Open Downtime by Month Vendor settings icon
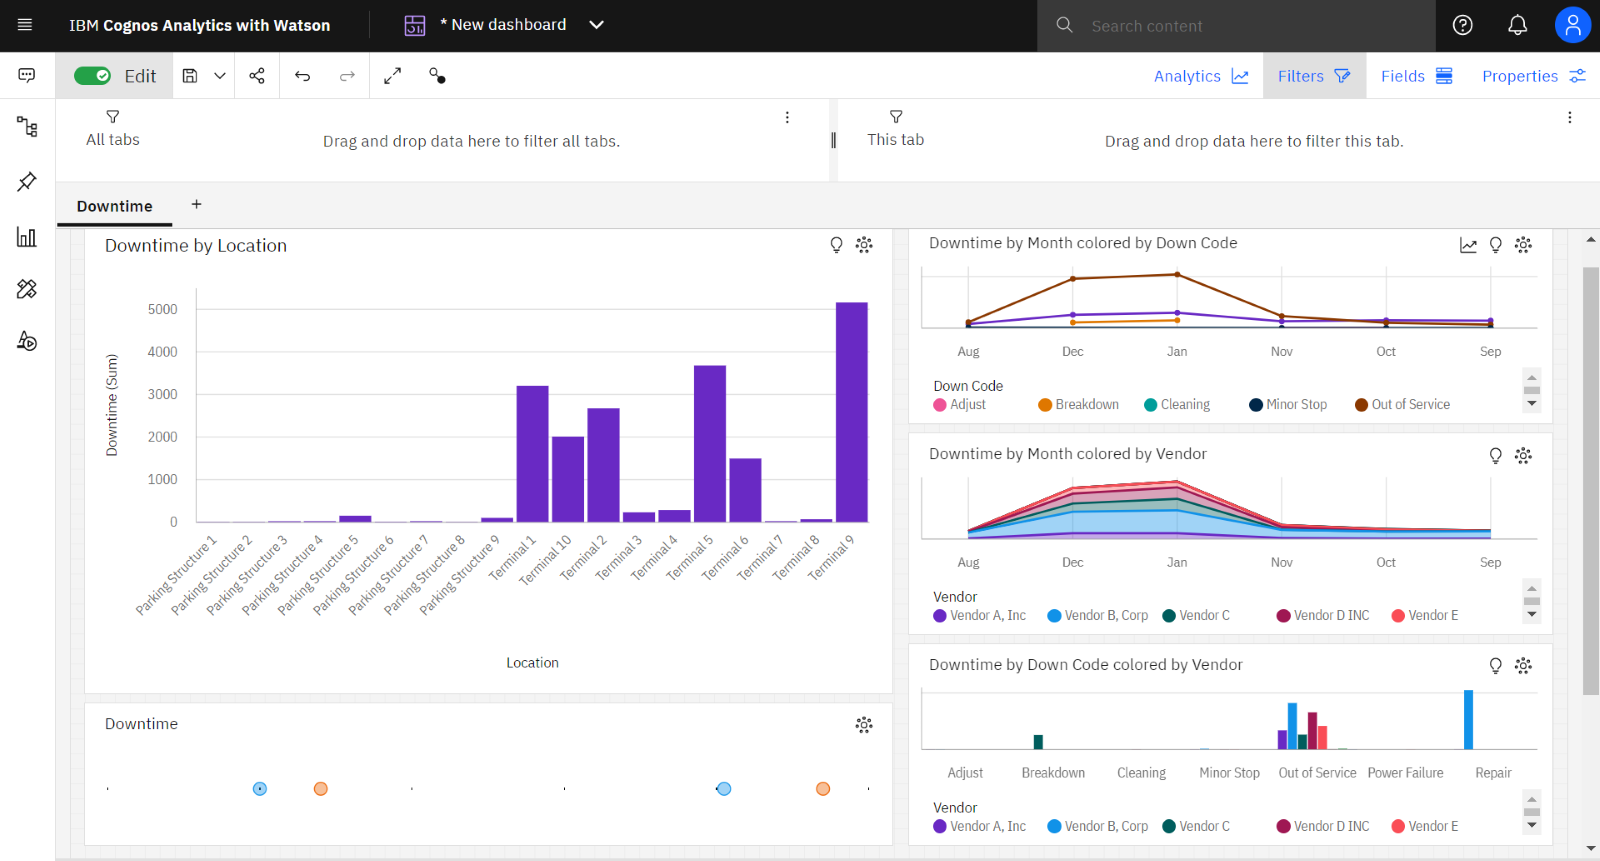The image size is (1600, 861). pyautogui.click(x=1523, y=456)
